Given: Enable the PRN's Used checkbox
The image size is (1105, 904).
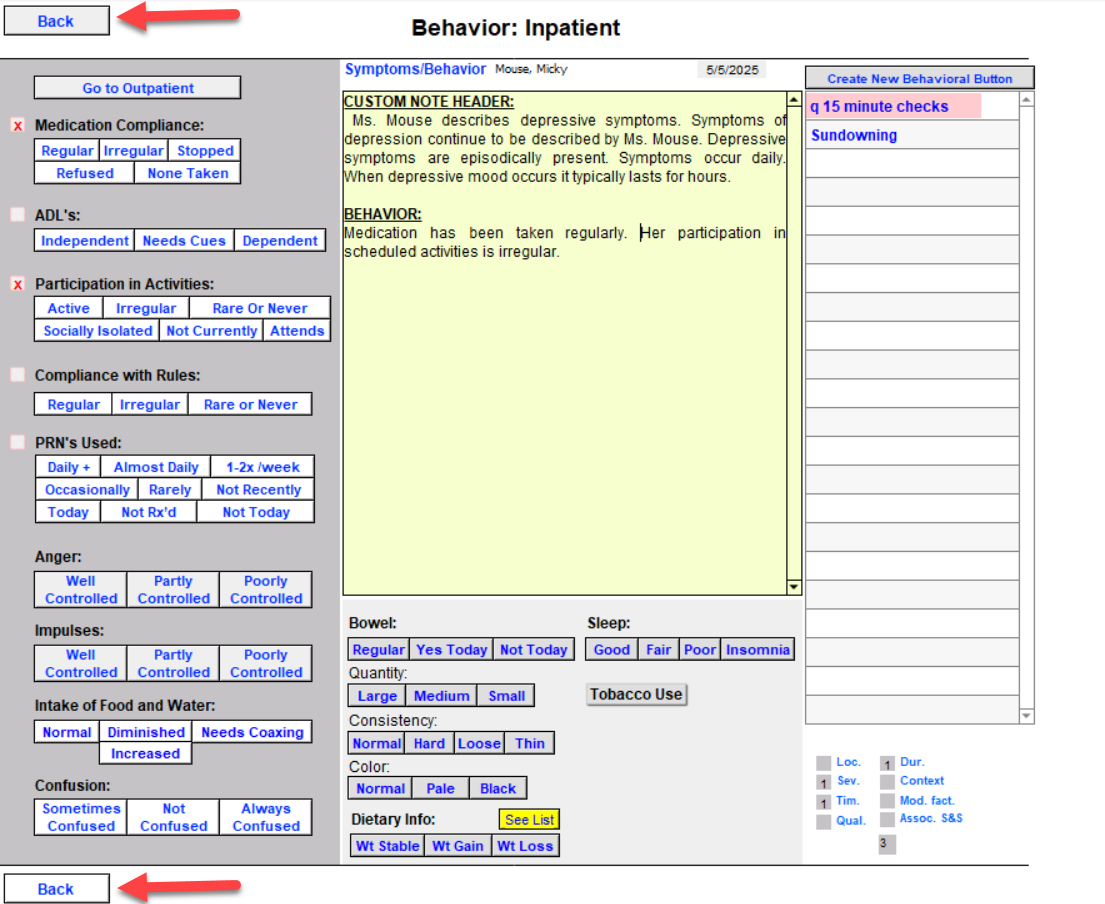Looking at the screenshot, I should coord(18,442).
